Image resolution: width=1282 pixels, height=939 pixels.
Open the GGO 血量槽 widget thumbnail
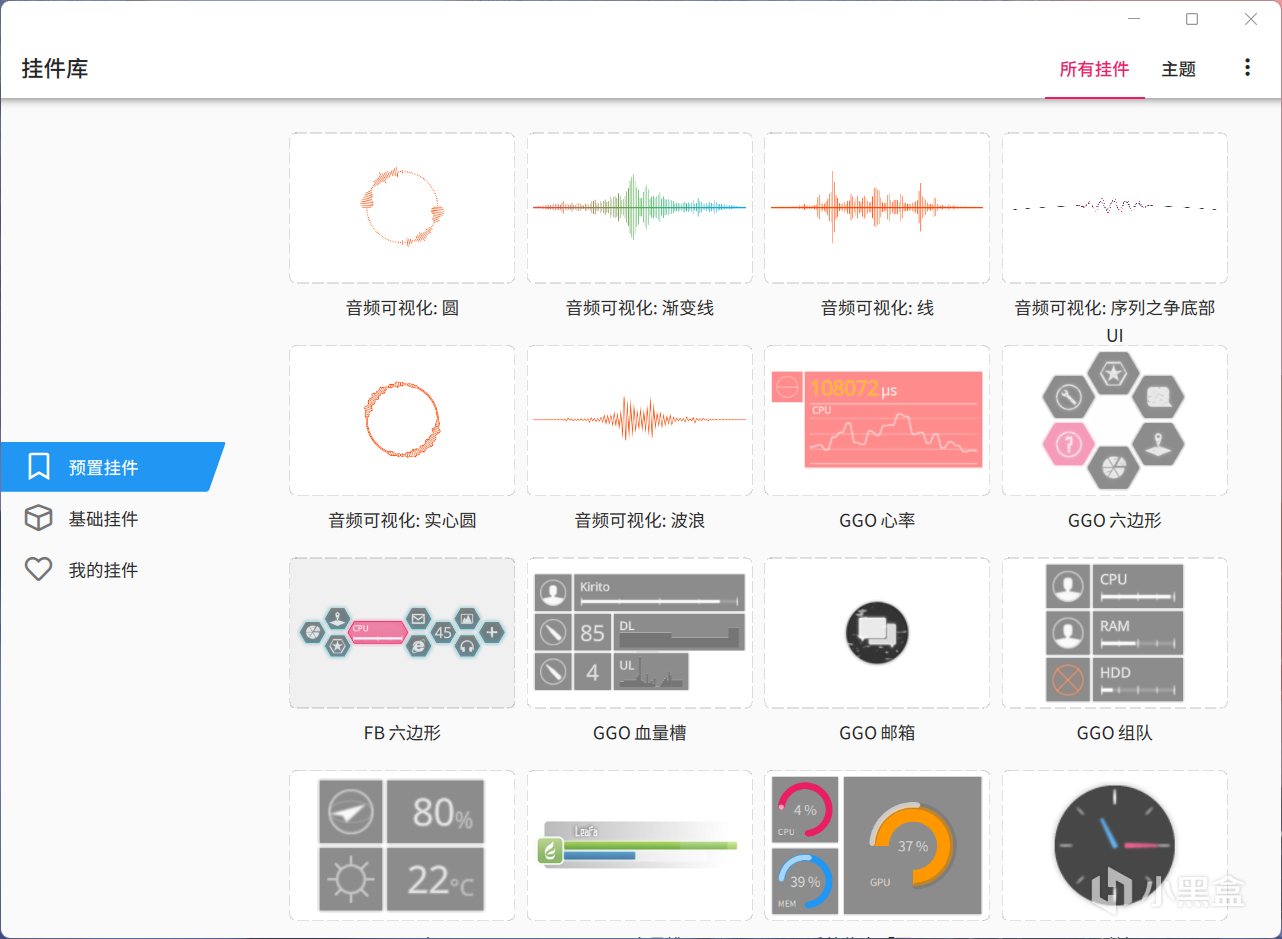pyautogui.click(x=640, y=633)
